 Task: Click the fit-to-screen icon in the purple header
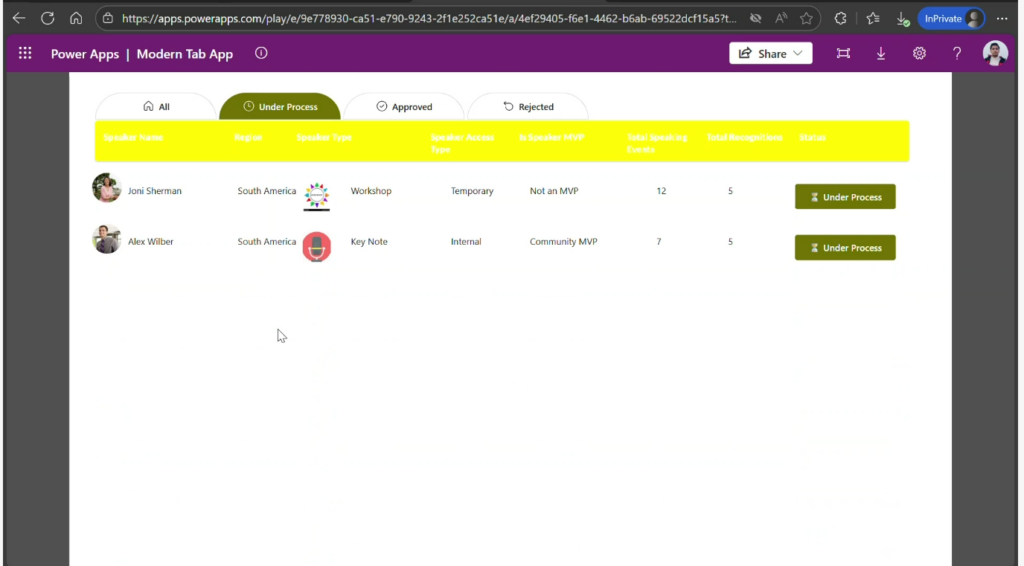pos(843,54)
